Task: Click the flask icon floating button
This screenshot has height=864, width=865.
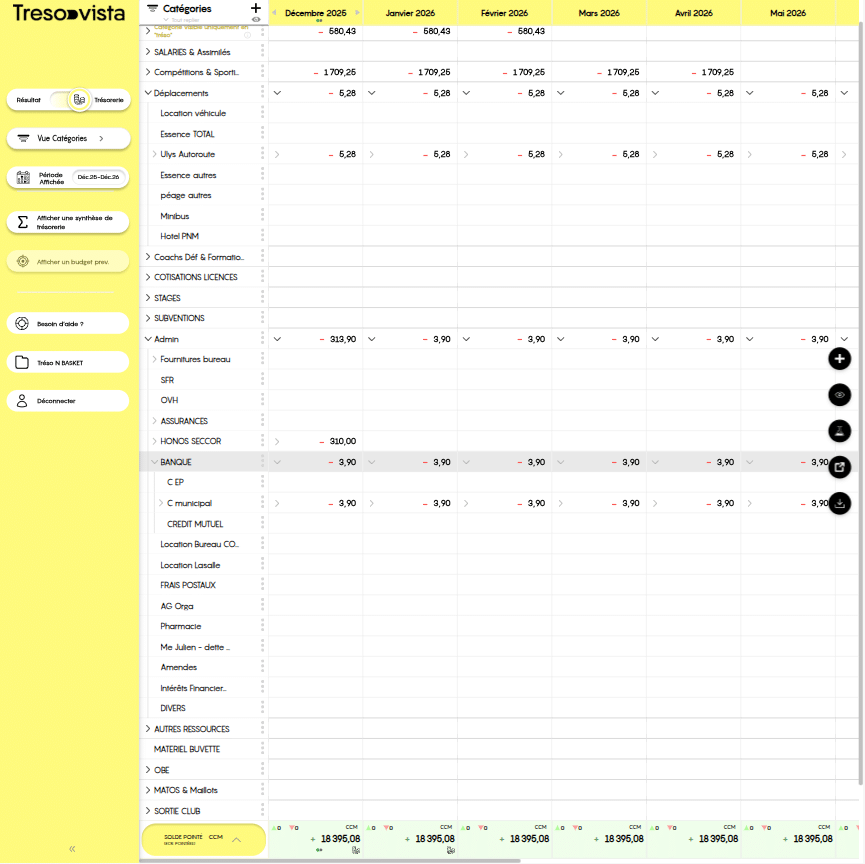Action: point(840,431)
